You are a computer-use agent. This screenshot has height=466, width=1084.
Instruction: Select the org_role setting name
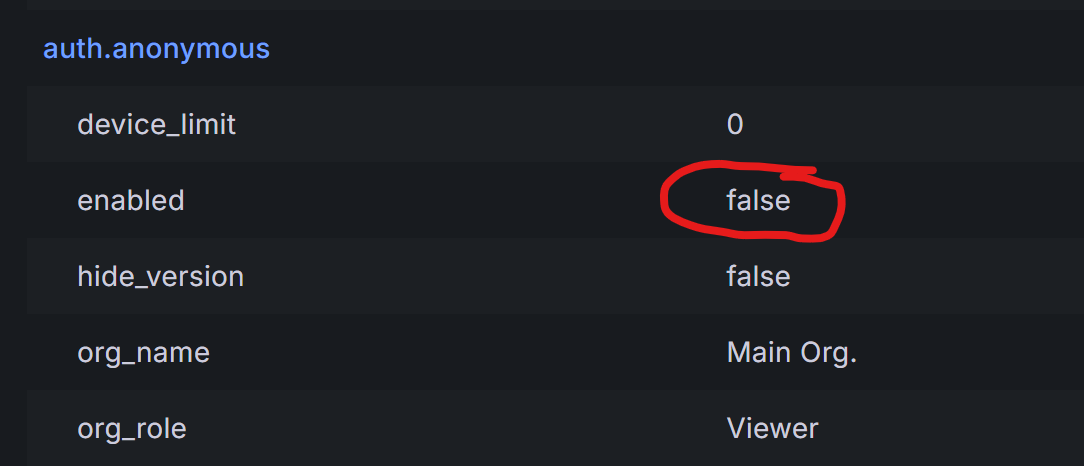[131, 429]
